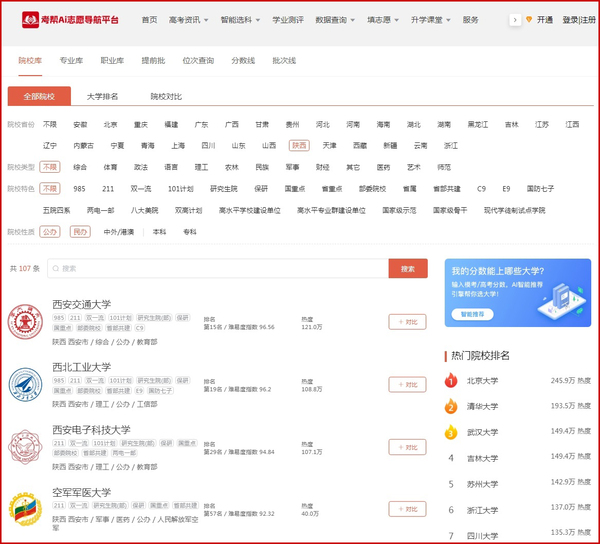Click the rank 2 flame medal icon
The image size is (600, 544).
[x=452, y=406]
